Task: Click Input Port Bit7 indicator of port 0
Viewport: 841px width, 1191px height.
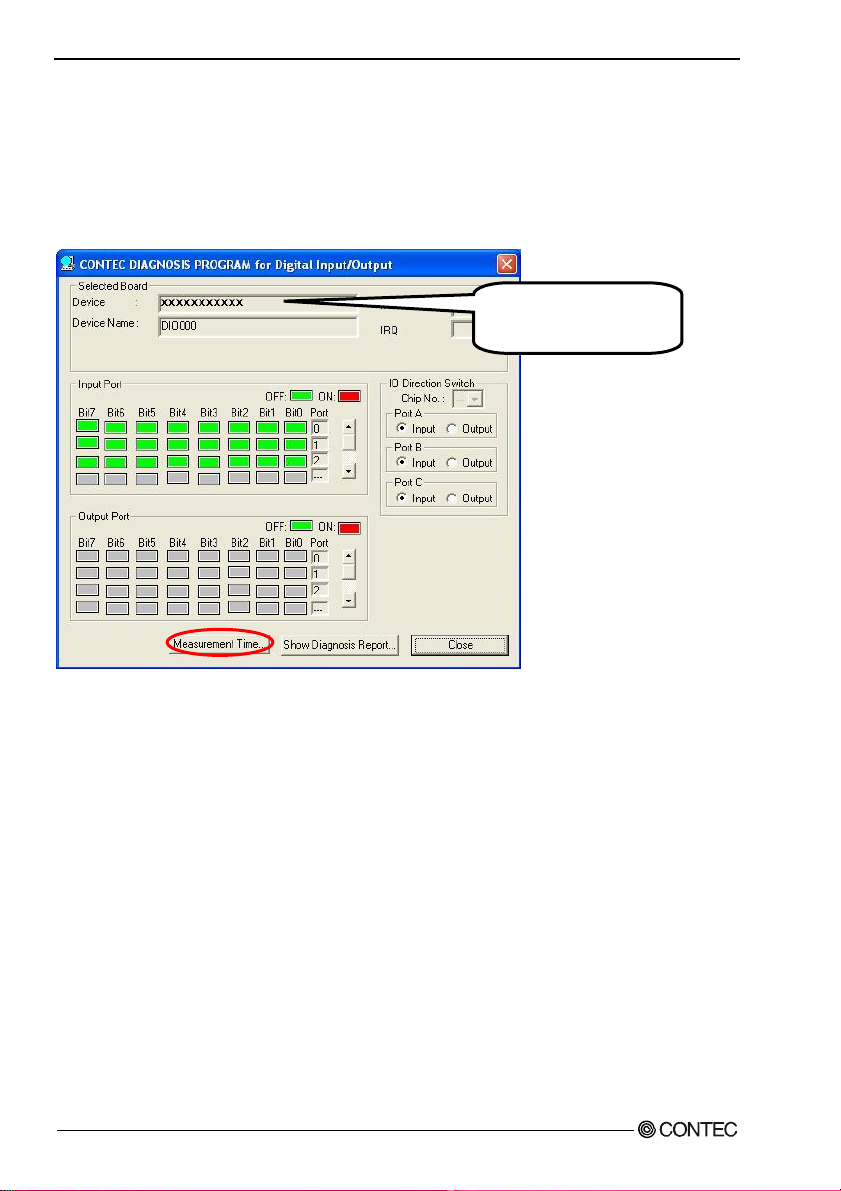Action: [x=87, y=425]
